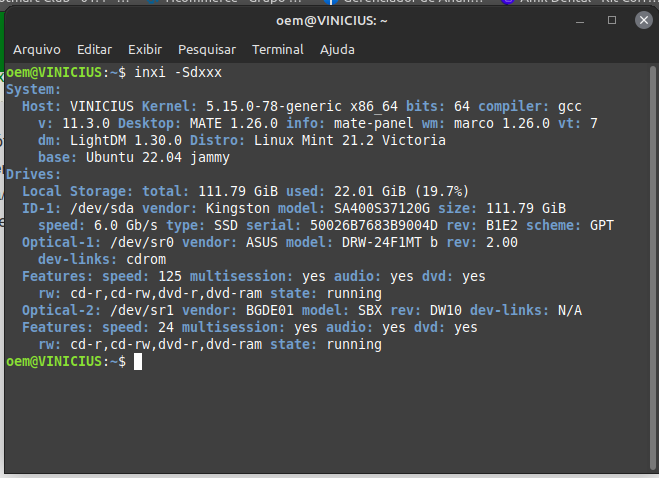Click the 'LightDM 1.30.0' value
The image size is (659, 478).
[x=126, y=140]
